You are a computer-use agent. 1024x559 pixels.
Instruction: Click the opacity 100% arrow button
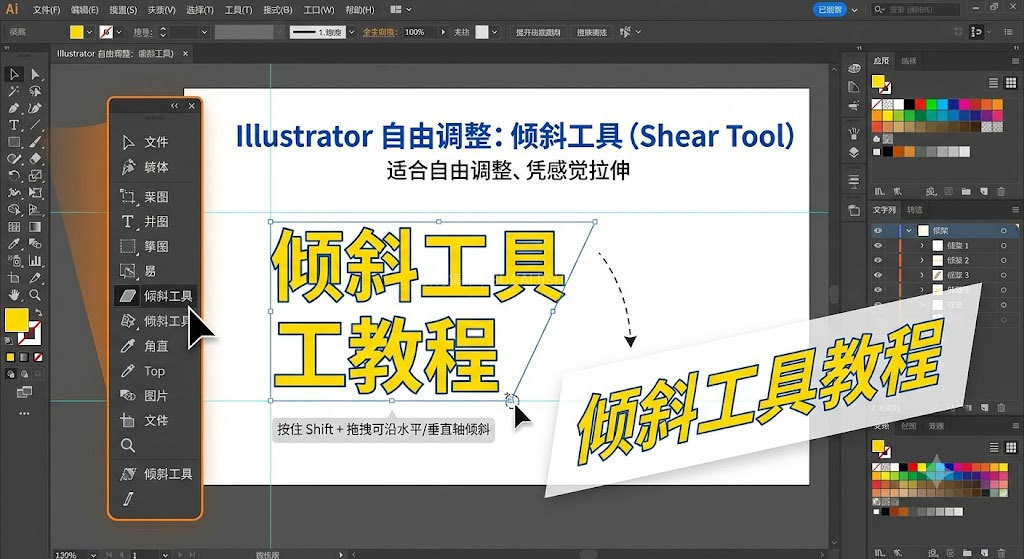coord(443,32)
